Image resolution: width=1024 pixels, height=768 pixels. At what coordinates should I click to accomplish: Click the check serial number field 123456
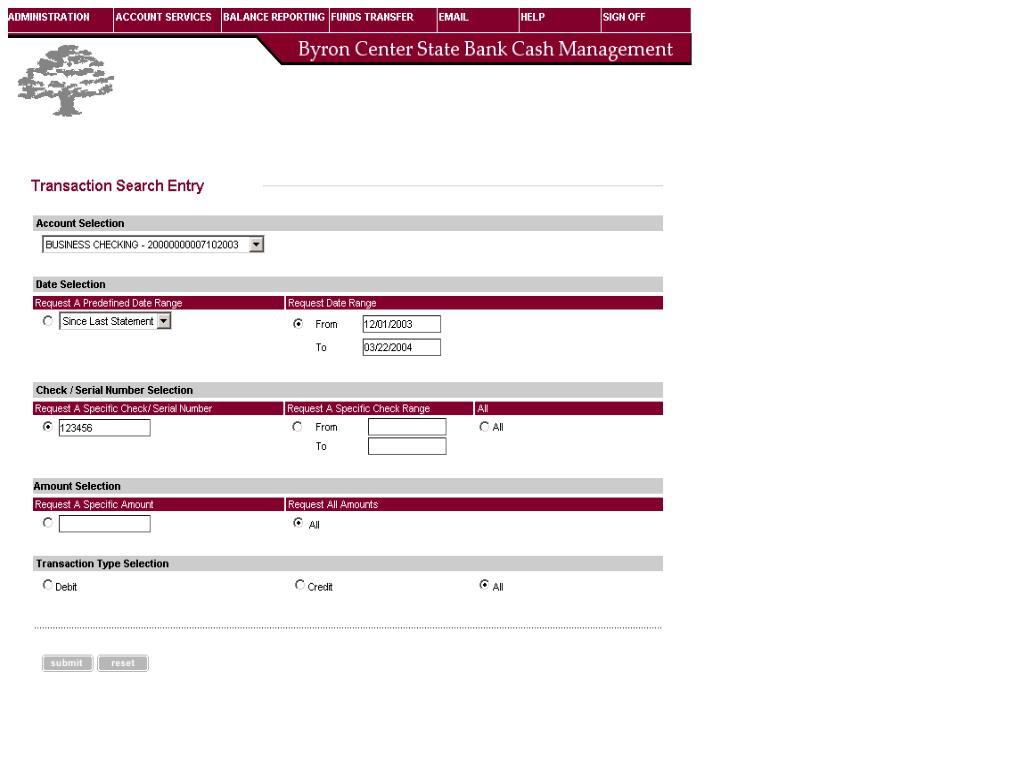[104, 428]
